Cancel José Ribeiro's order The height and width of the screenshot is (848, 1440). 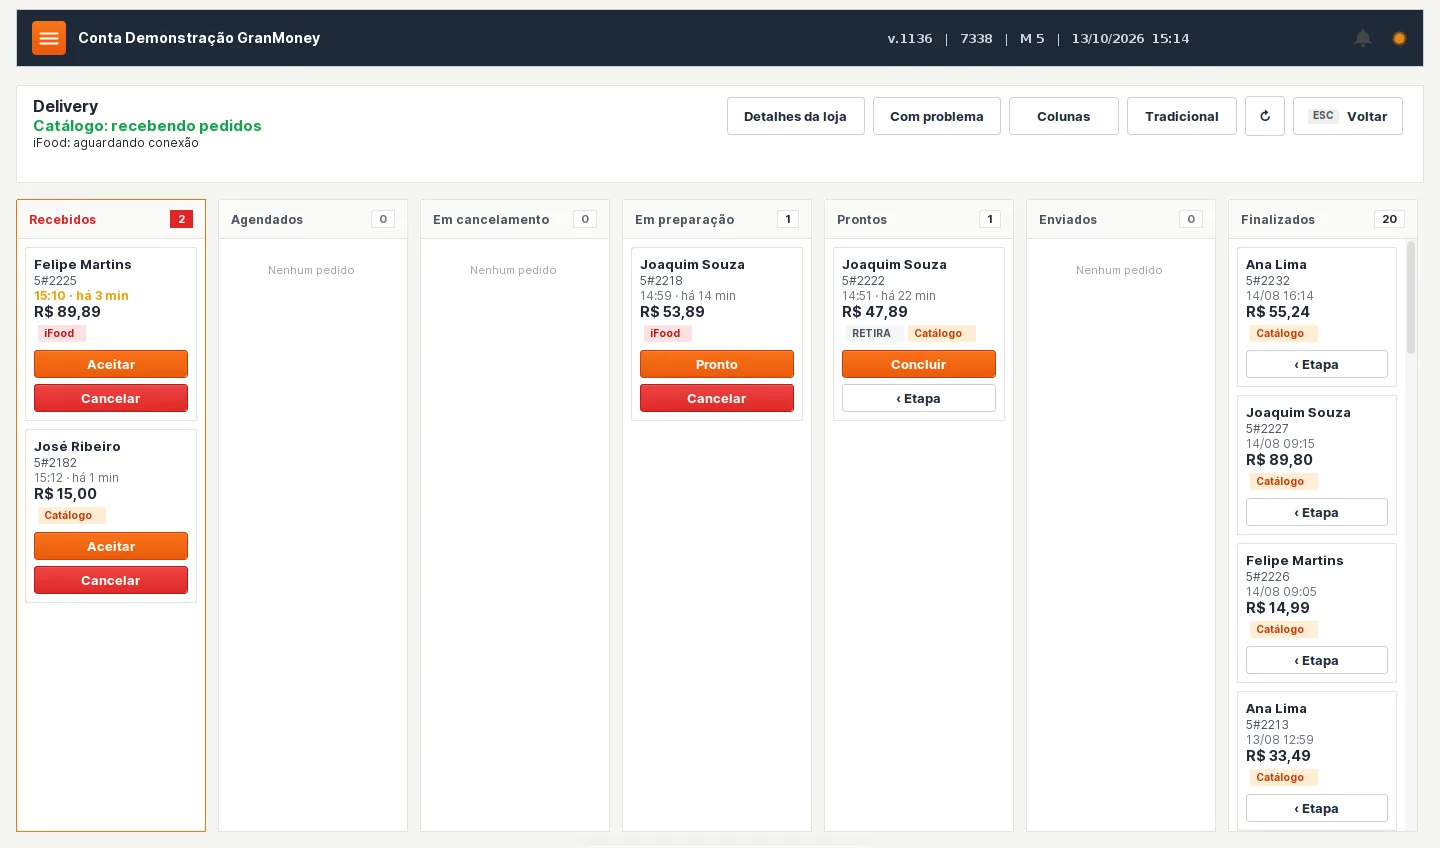tap(111, 580)
